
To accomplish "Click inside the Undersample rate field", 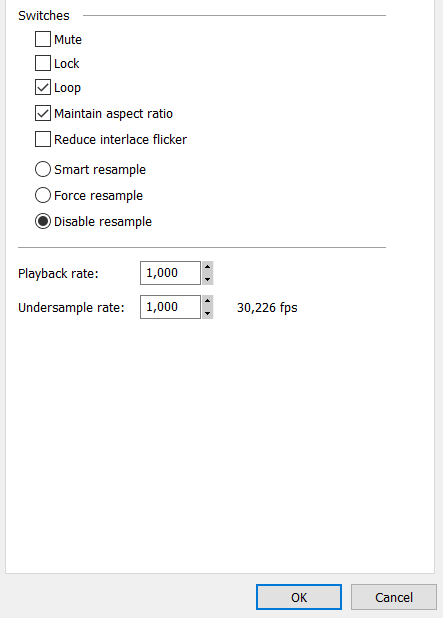I will (170, 307).
